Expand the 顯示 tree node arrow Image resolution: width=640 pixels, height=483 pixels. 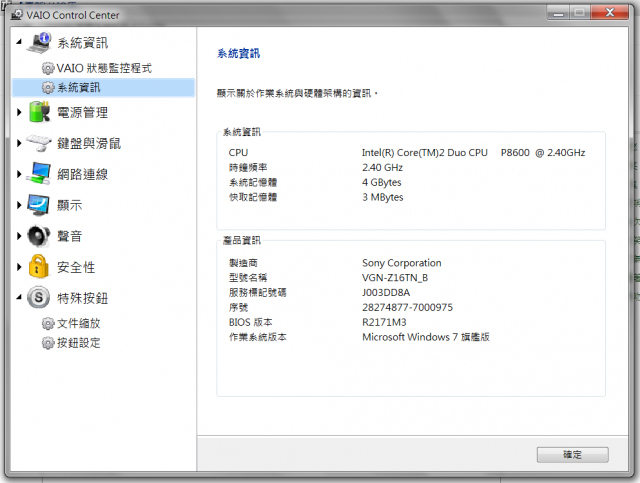(x=19, y=205)
